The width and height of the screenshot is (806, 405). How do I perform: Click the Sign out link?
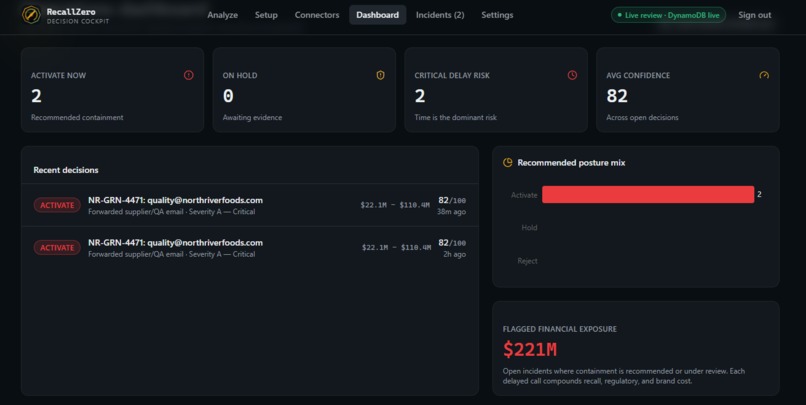(x=755, y=15)
